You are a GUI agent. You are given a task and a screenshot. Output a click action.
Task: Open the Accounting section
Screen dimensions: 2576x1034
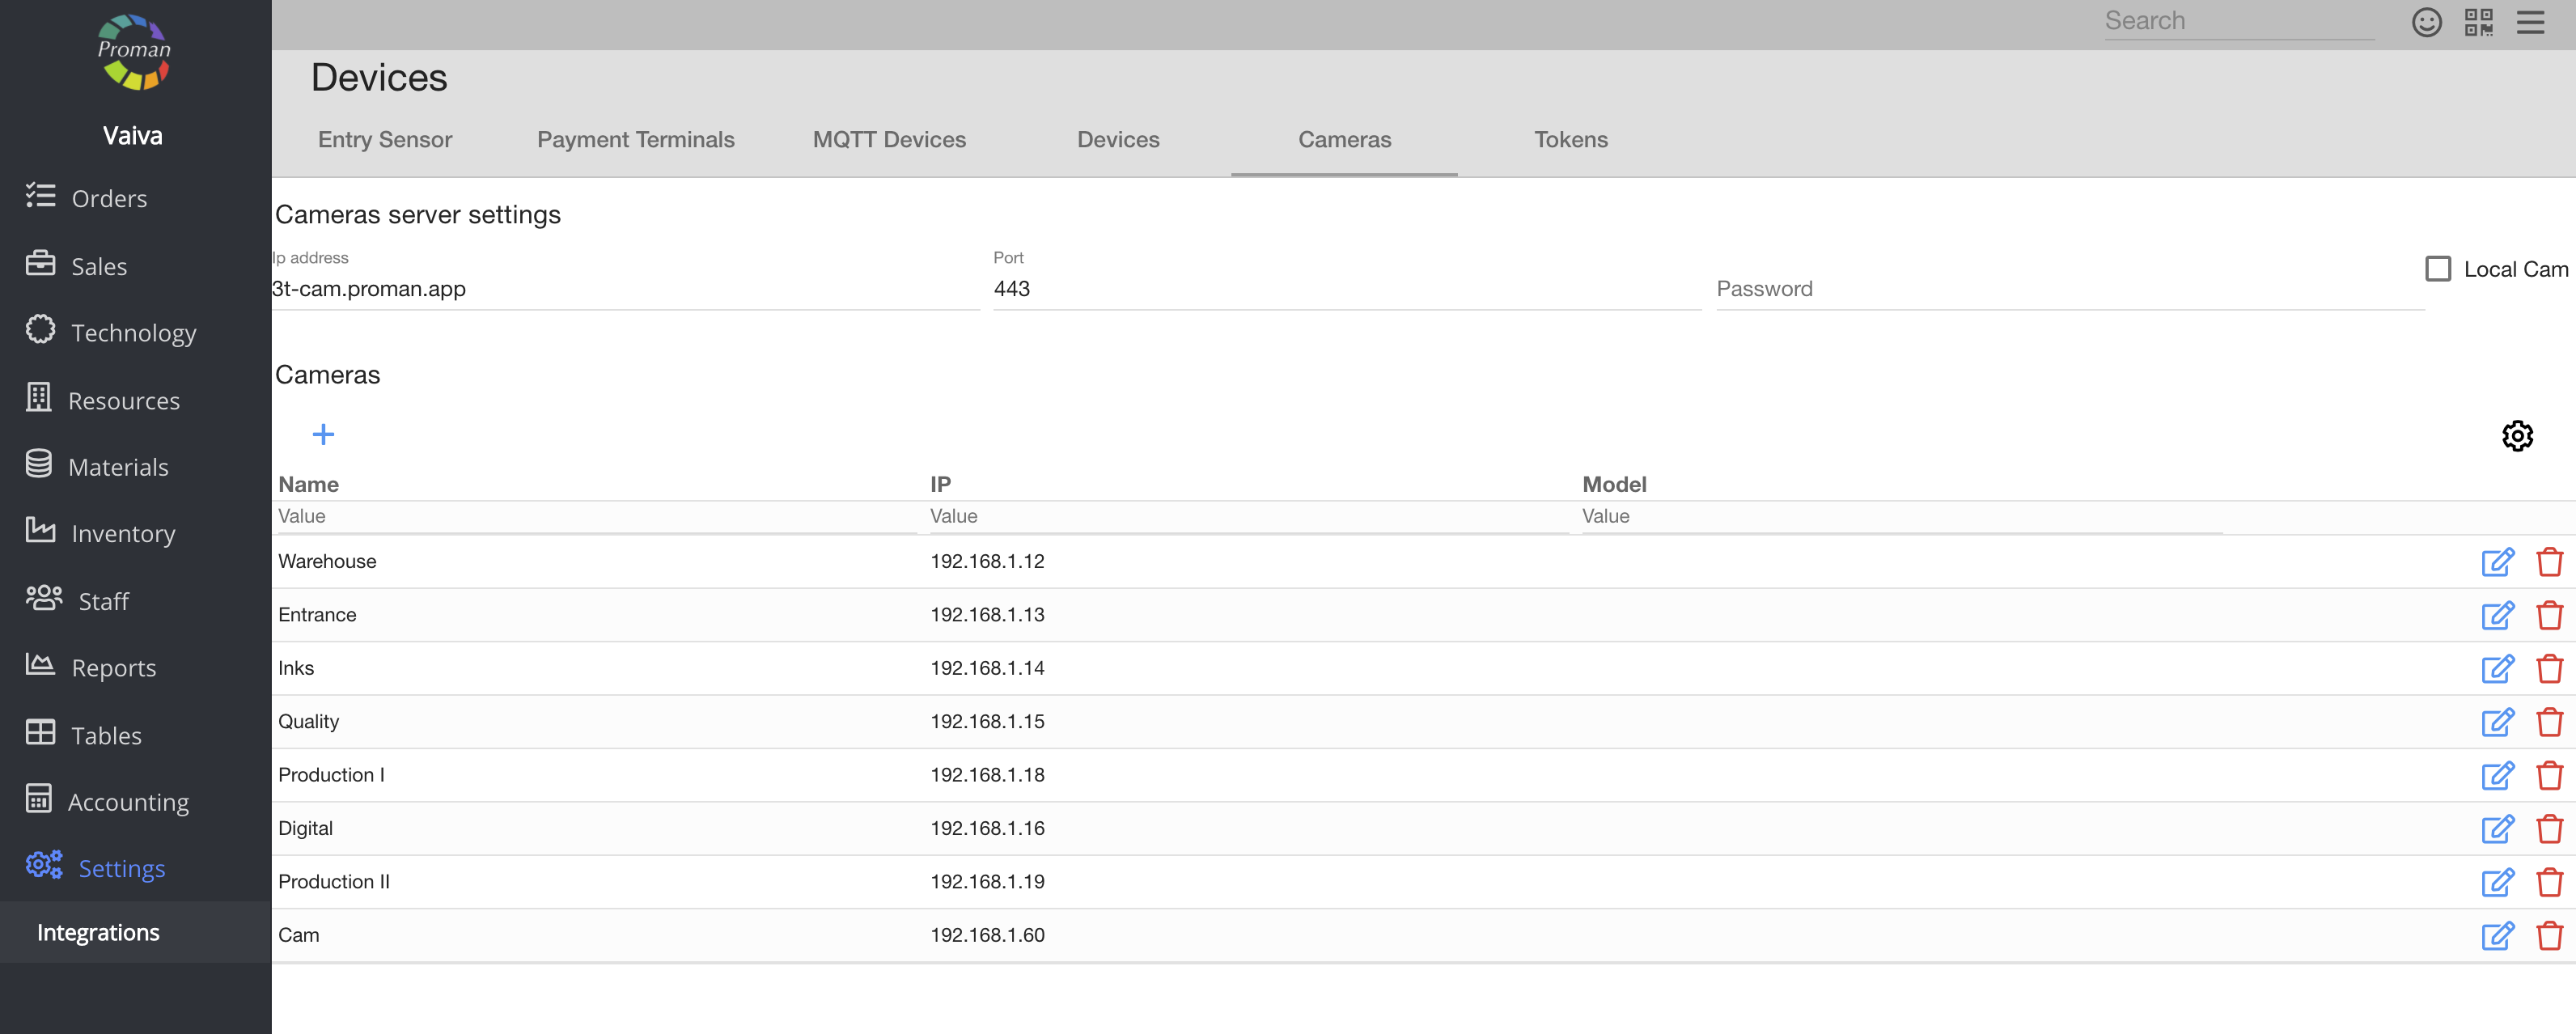point(128,802)
